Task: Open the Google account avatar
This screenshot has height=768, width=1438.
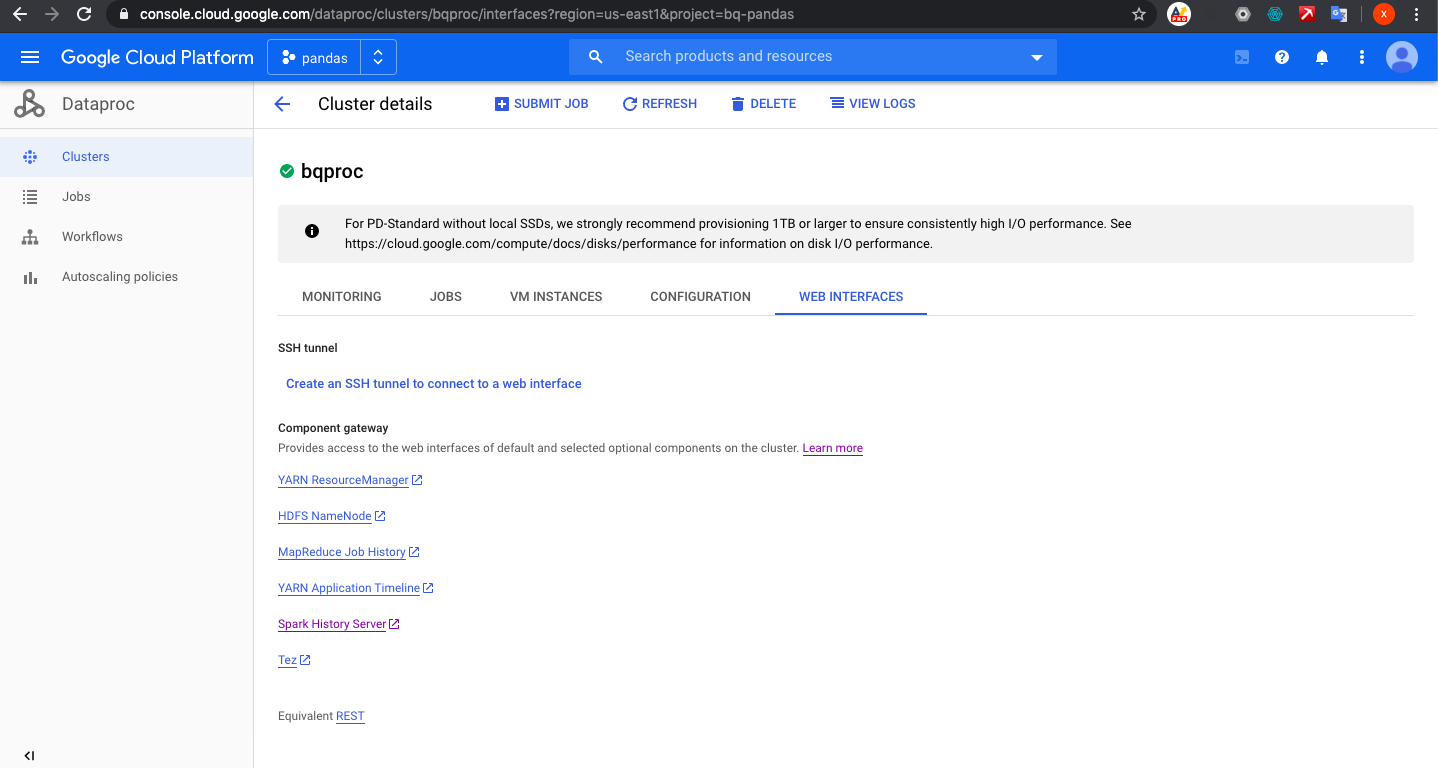Action: (x=1401, y=57)
